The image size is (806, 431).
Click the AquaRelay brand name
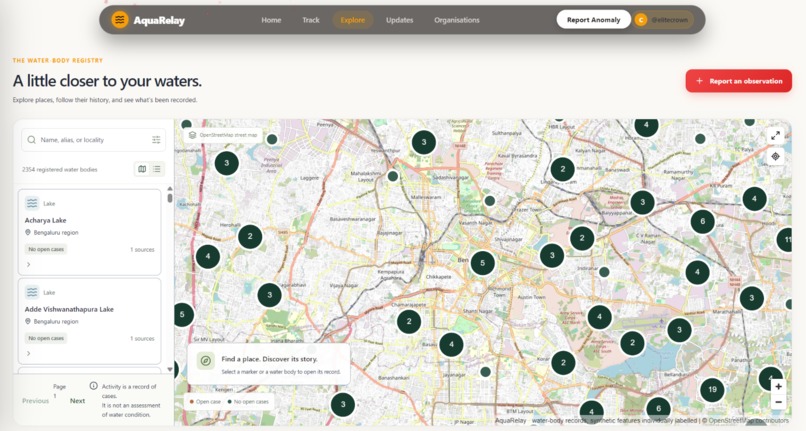[x=159, y=21]
